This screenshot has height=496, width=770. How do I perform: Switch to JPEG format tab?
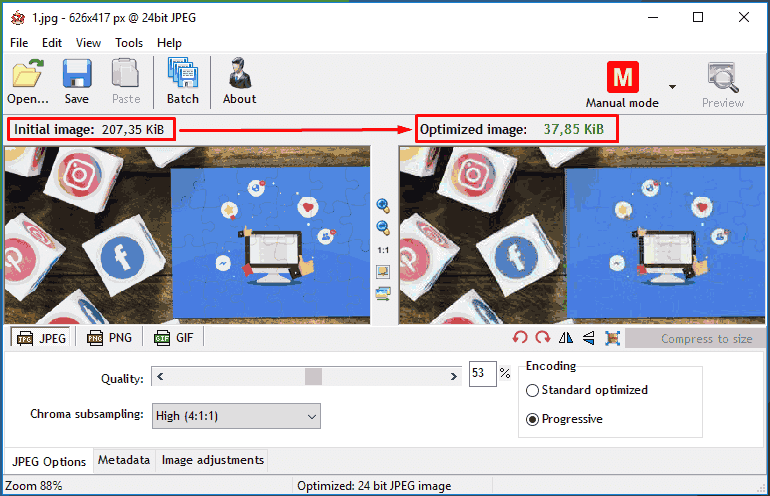(x=40, y=338)
